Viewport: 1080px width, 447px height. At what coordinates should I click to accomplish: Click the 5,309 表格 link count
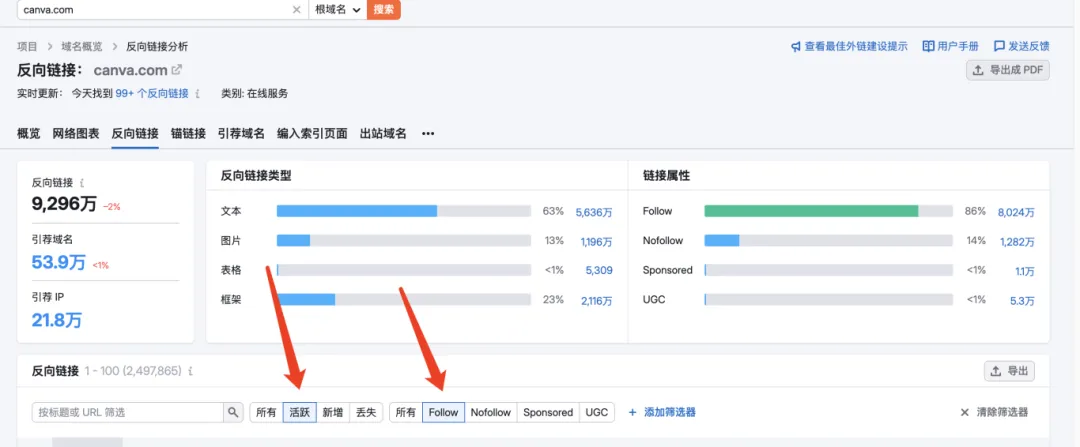pos(599,271)
